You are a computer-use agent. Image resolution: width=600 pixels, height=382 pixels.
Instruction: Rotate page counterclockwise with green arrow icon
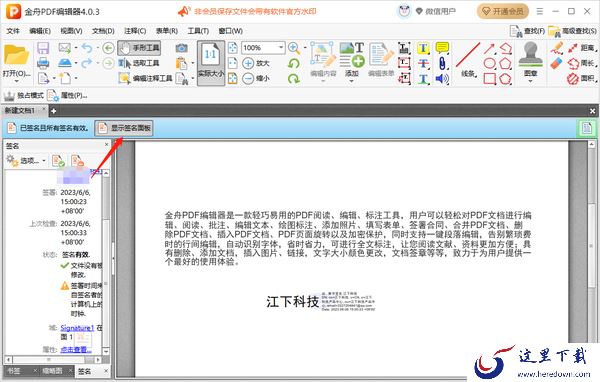pyautogui.click(x=294, y=63)
